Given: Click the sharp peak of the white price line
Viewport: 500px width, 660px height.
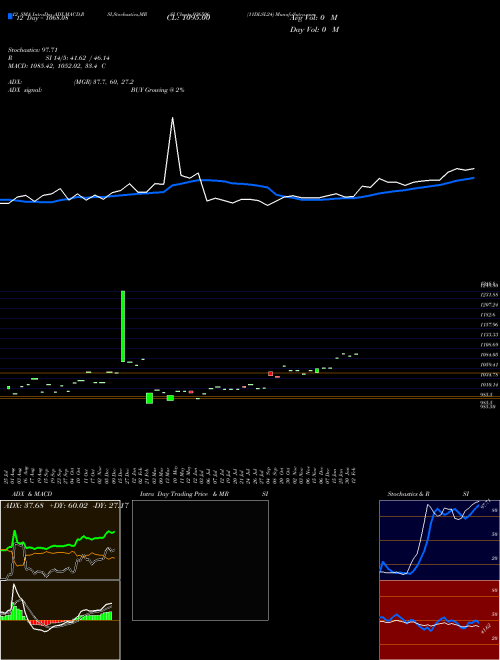Looking at the screenshot, I should tap(173, 118).
